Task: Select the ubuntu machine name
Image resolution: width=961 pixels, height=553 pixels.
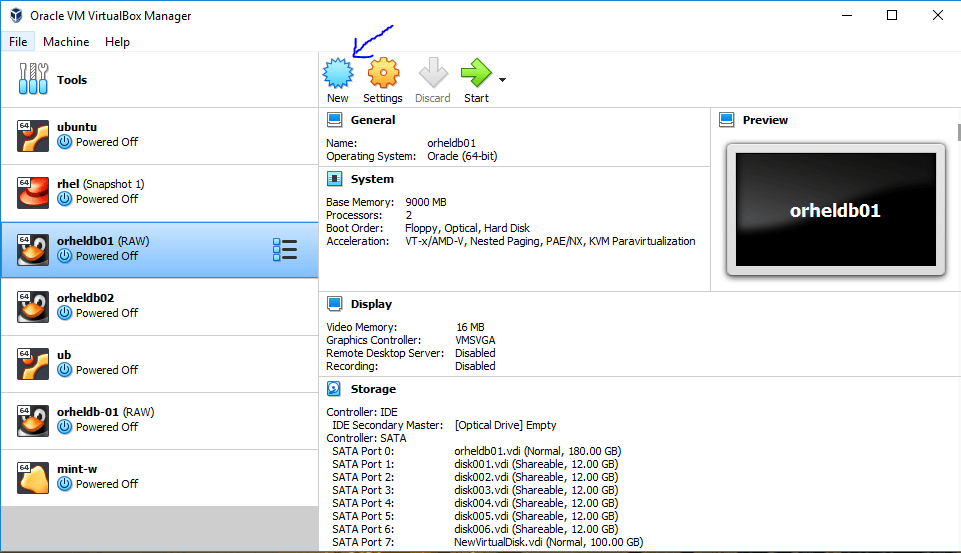Action: (77, 127)
